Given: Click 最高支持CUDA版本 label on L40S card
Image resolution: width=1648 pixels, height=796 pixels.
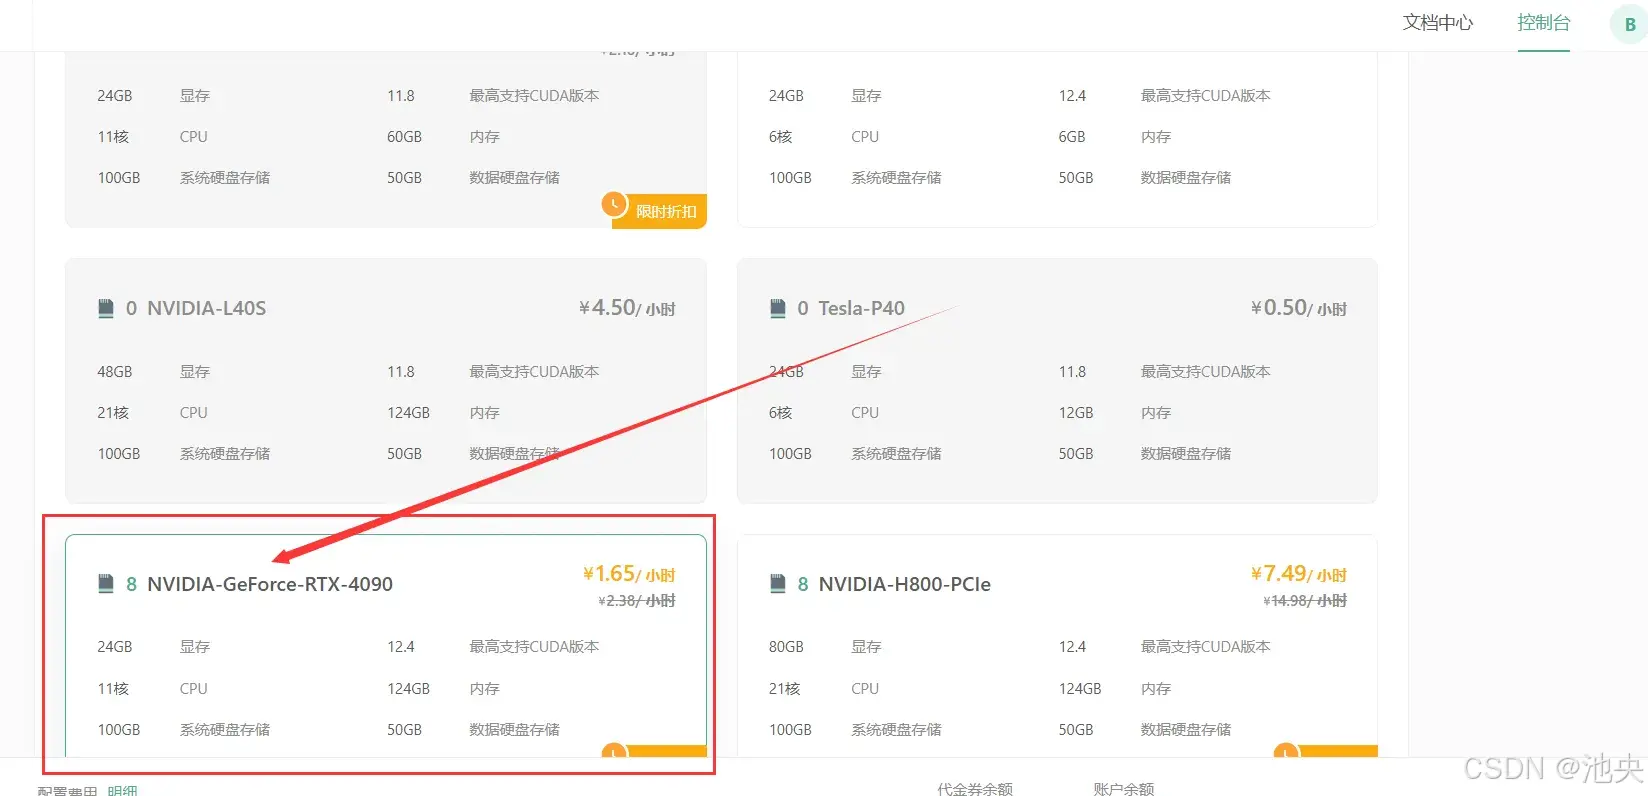Looking at the screenshot, I should click(534, 372).
